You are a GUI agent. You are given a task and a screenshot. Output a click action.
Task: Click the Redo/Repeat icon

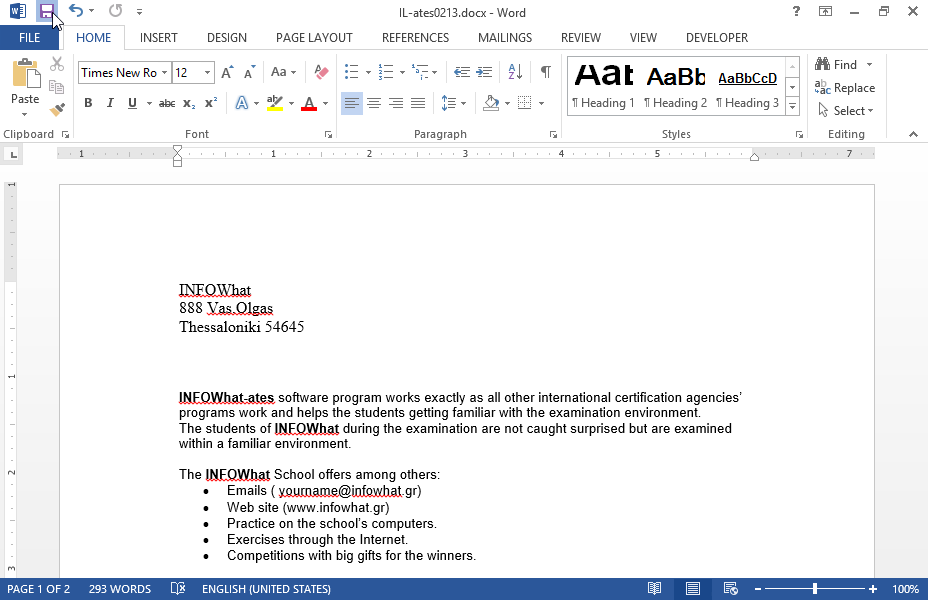click(115, 11)
